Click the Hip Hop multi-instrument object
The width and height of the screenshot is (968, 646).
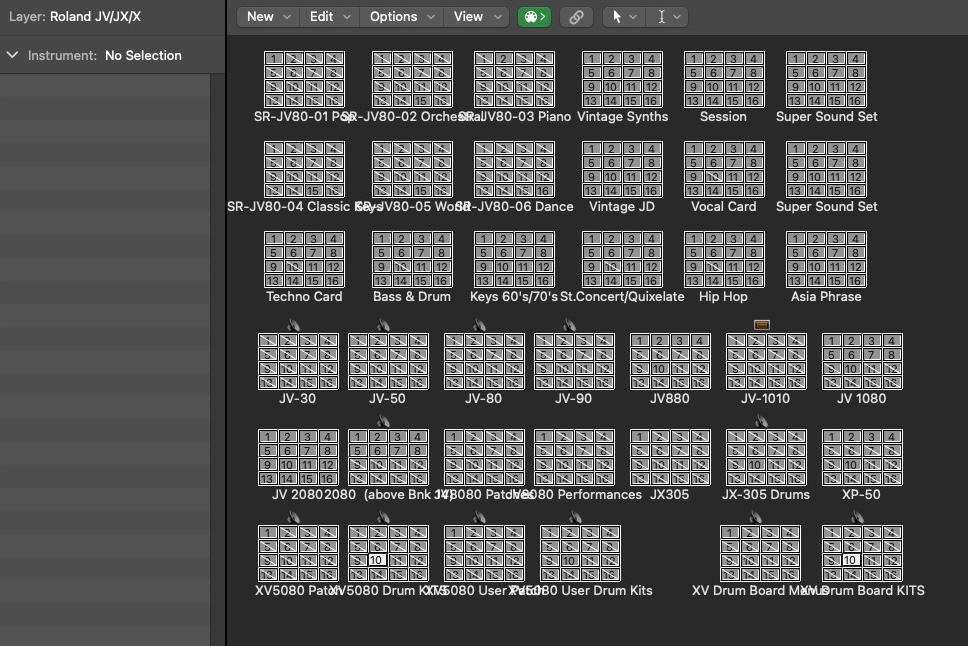(x=724, y=260)
